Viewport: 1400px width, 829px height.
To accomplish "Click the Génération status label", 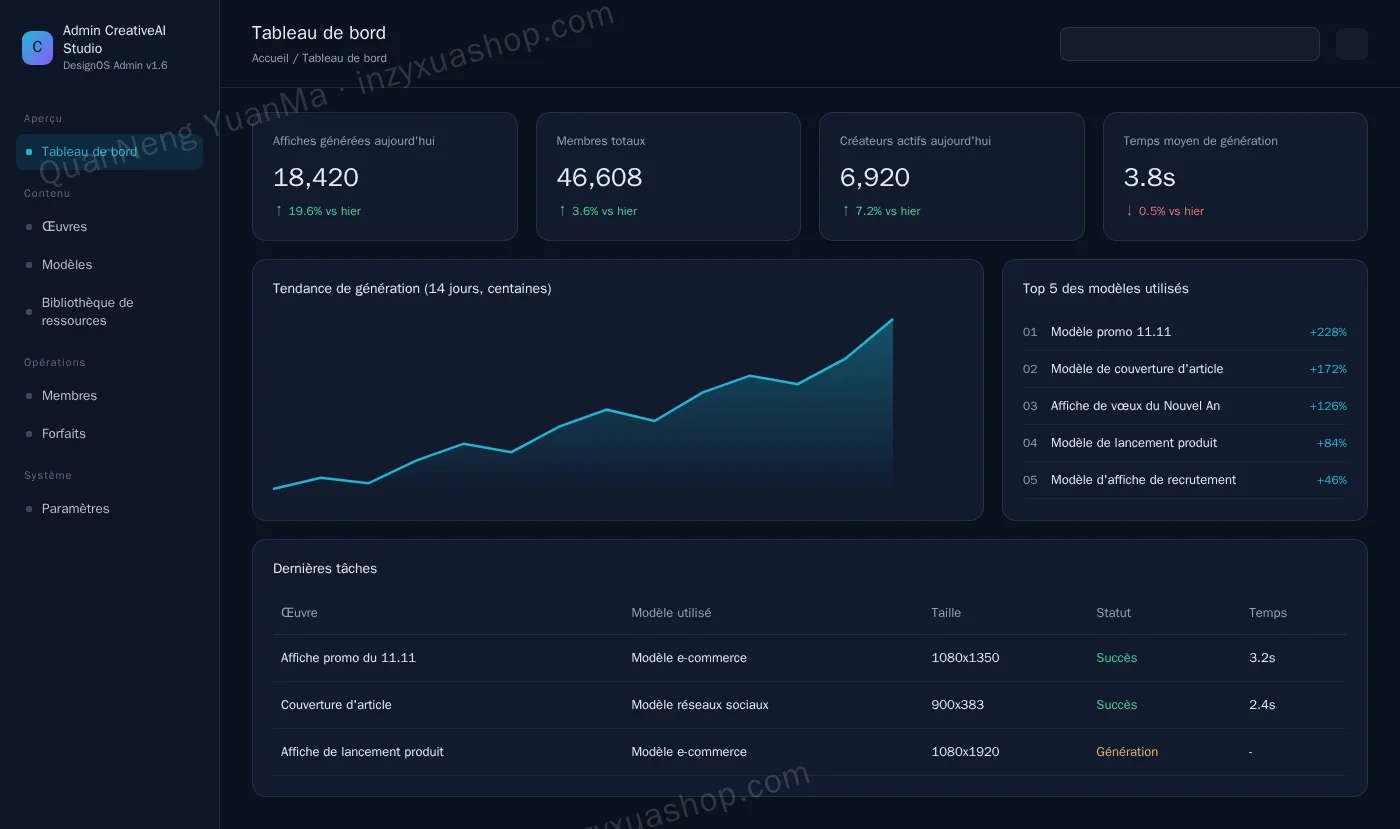I will pyautogui.click(x=1127, y=752).
